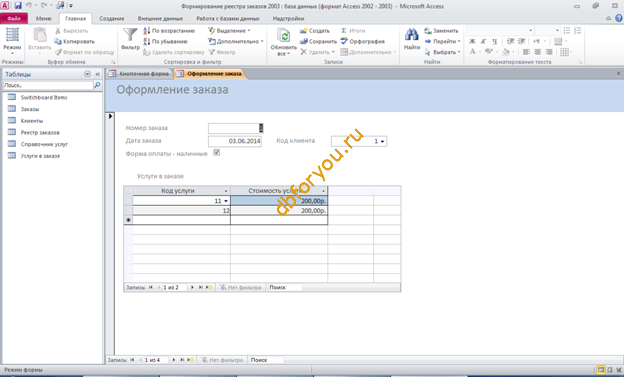This screenshot has height=377, width=624.
Task: Switch to Внешние данные tab
Action: click(x=160, y=18)
